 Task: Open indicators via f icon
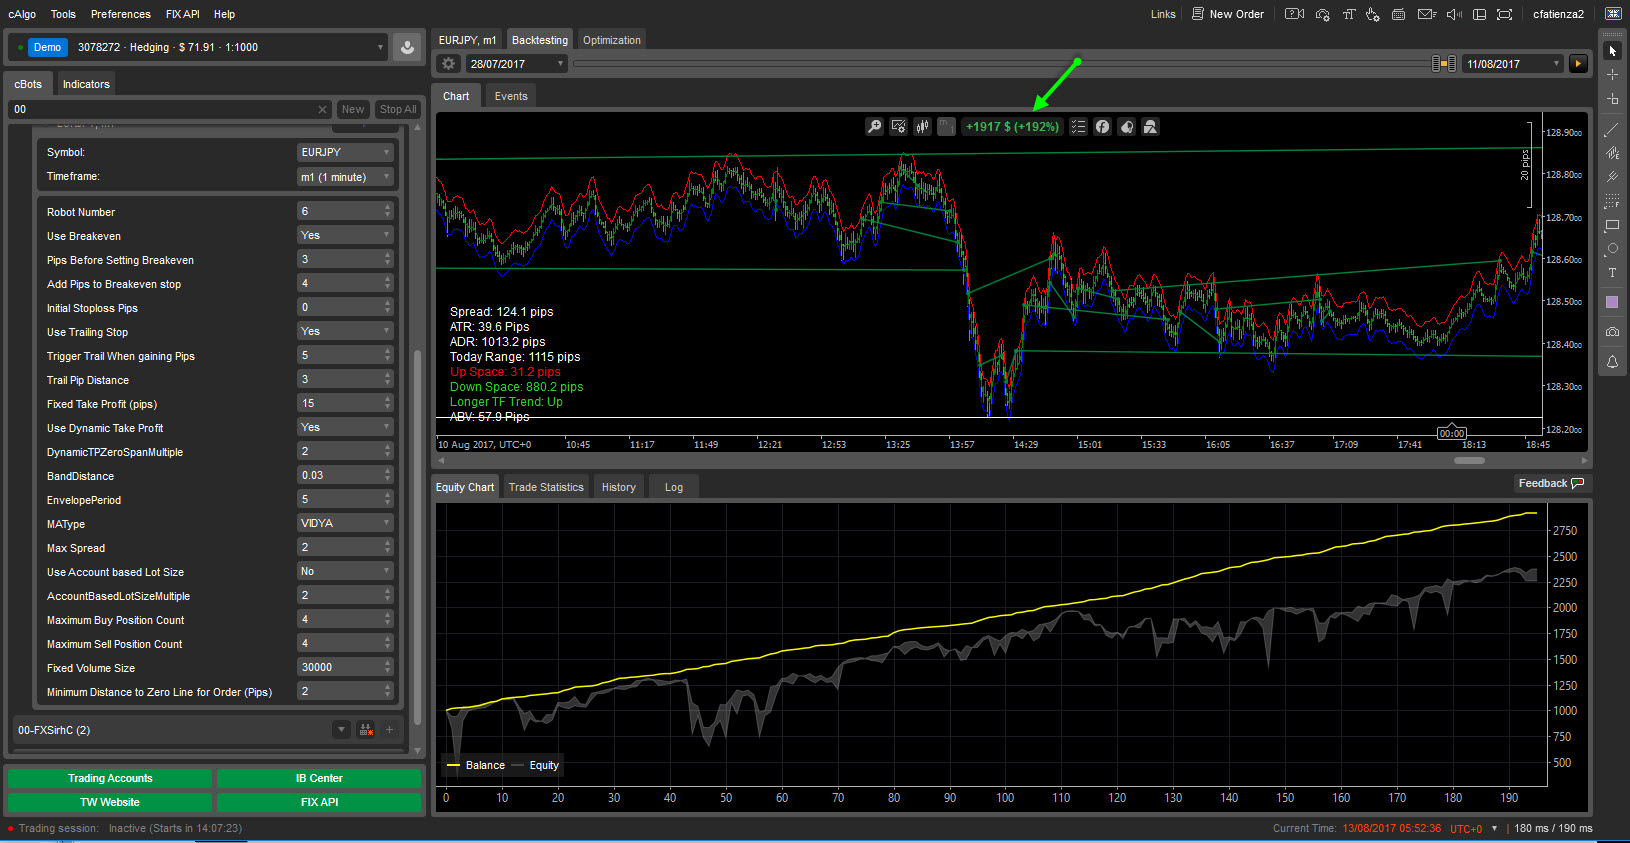click(x=1102, y=127)
